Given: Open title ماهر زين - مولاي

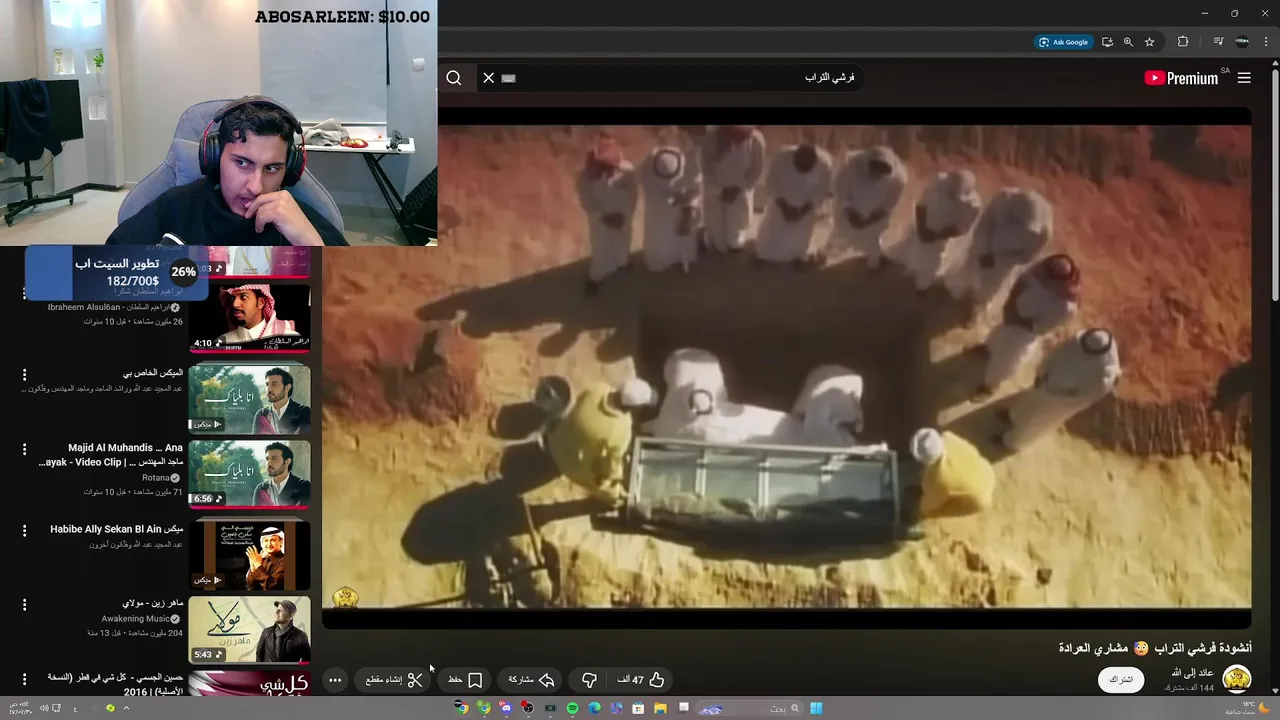Looking at the screenshot, I should pyautogui.click(x=153, y=604).
